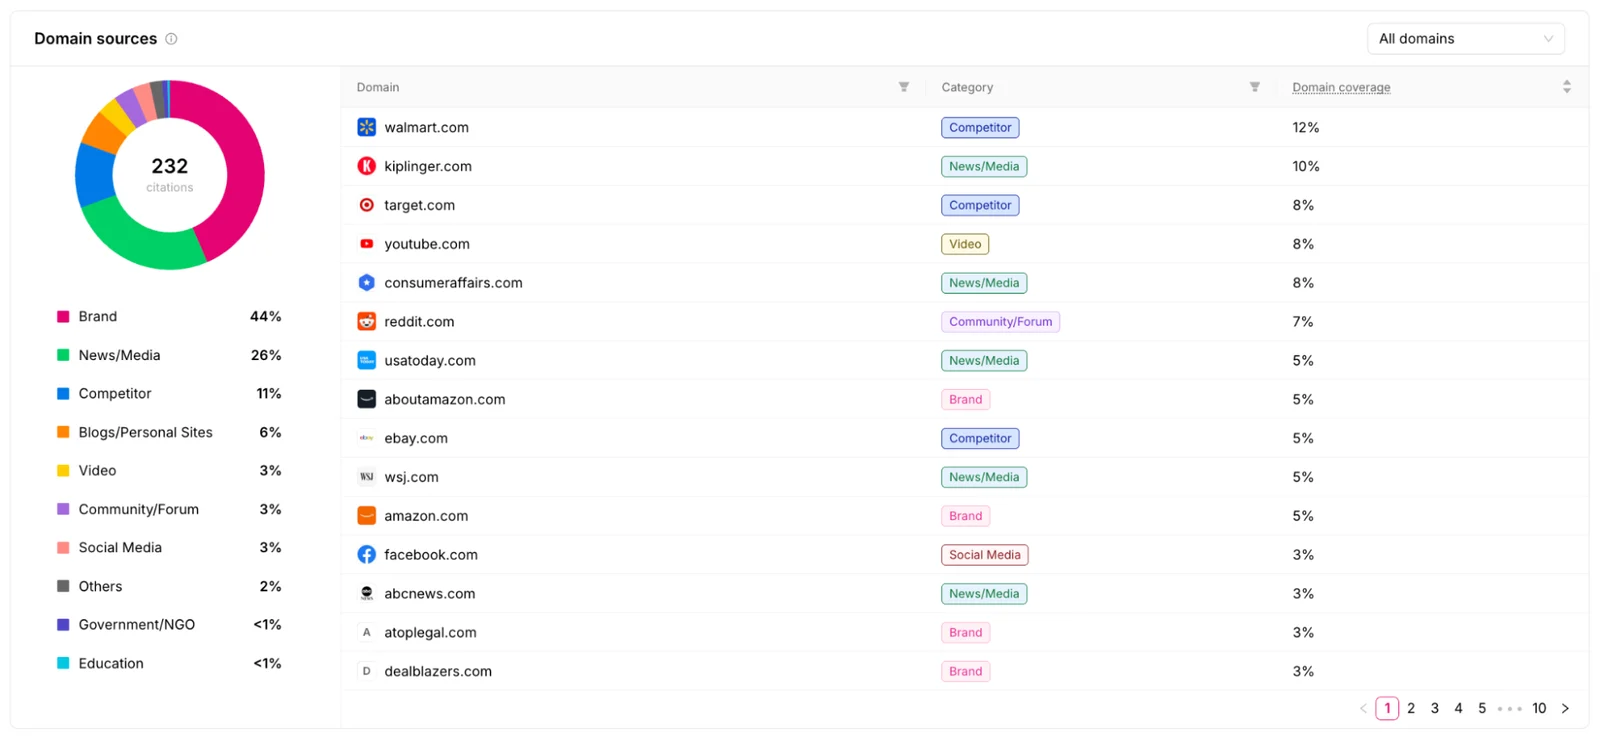The image size is (1600, 741).
Task: Click the News/Media green legend swatch
Action: [x=63, y=355]
